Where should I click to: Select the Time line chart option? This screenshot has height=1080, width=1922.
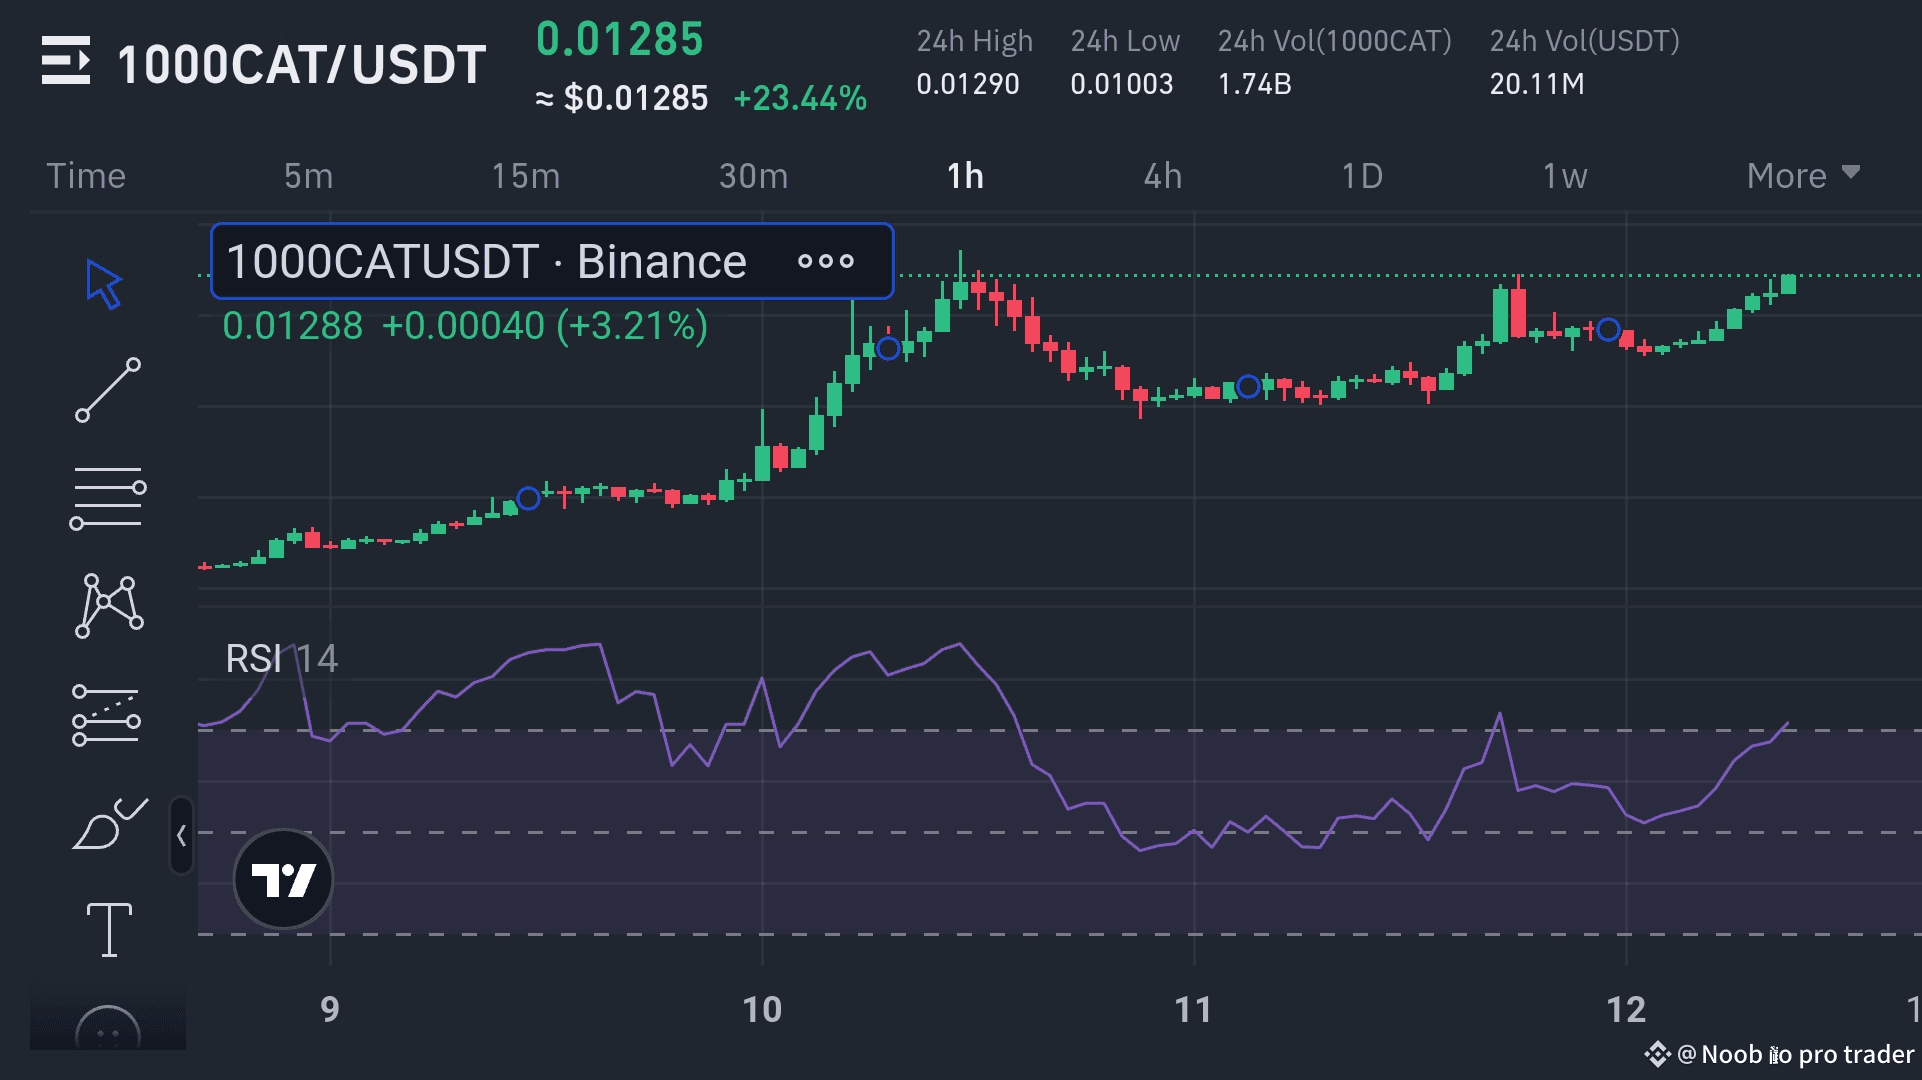(x=86, y=176)
